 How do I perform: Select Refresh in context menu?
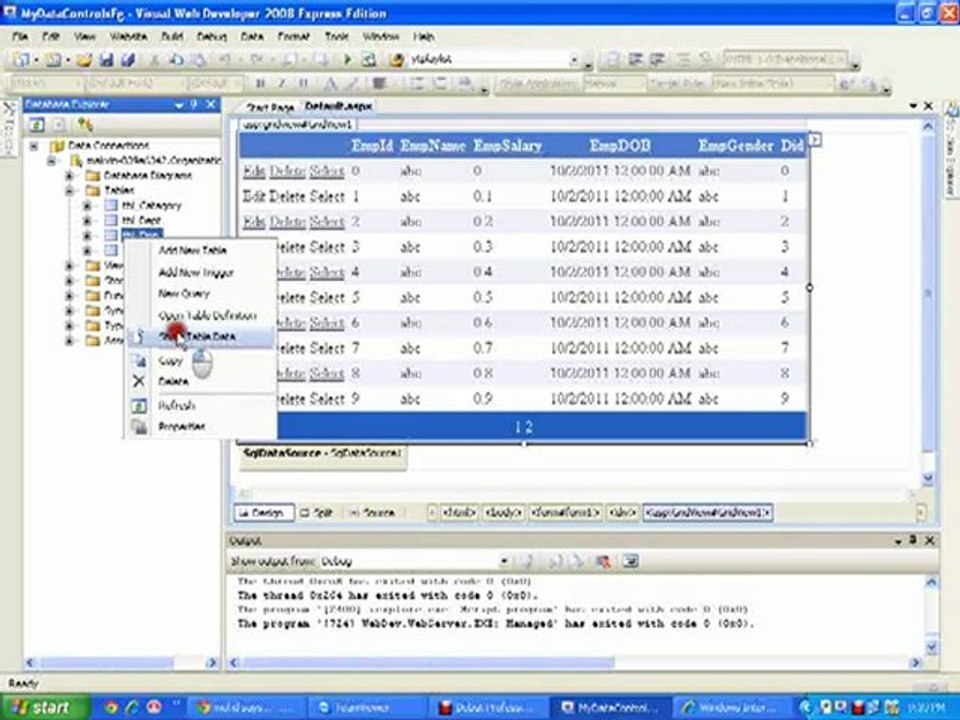177,405
